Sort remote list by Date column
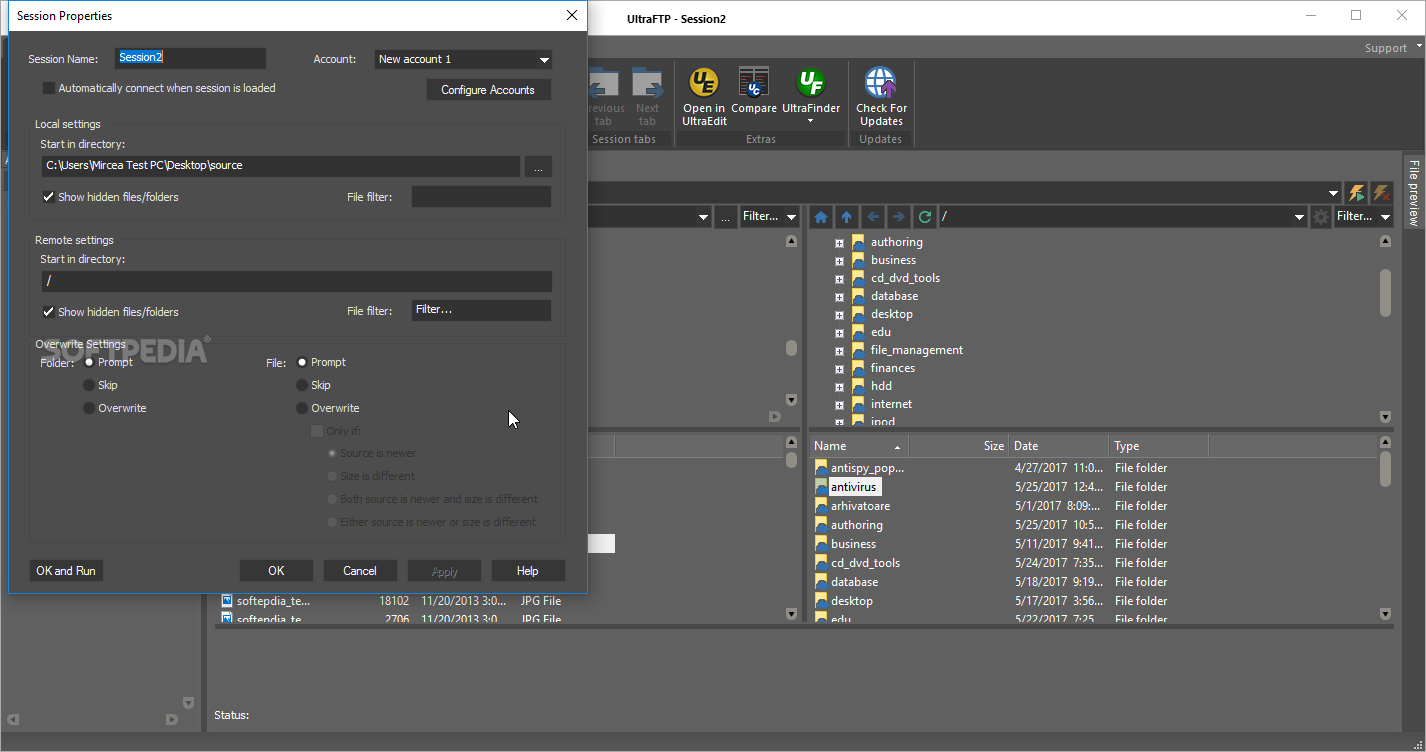The width and height of the screenshot is (1426, 752). (1059, 446)
